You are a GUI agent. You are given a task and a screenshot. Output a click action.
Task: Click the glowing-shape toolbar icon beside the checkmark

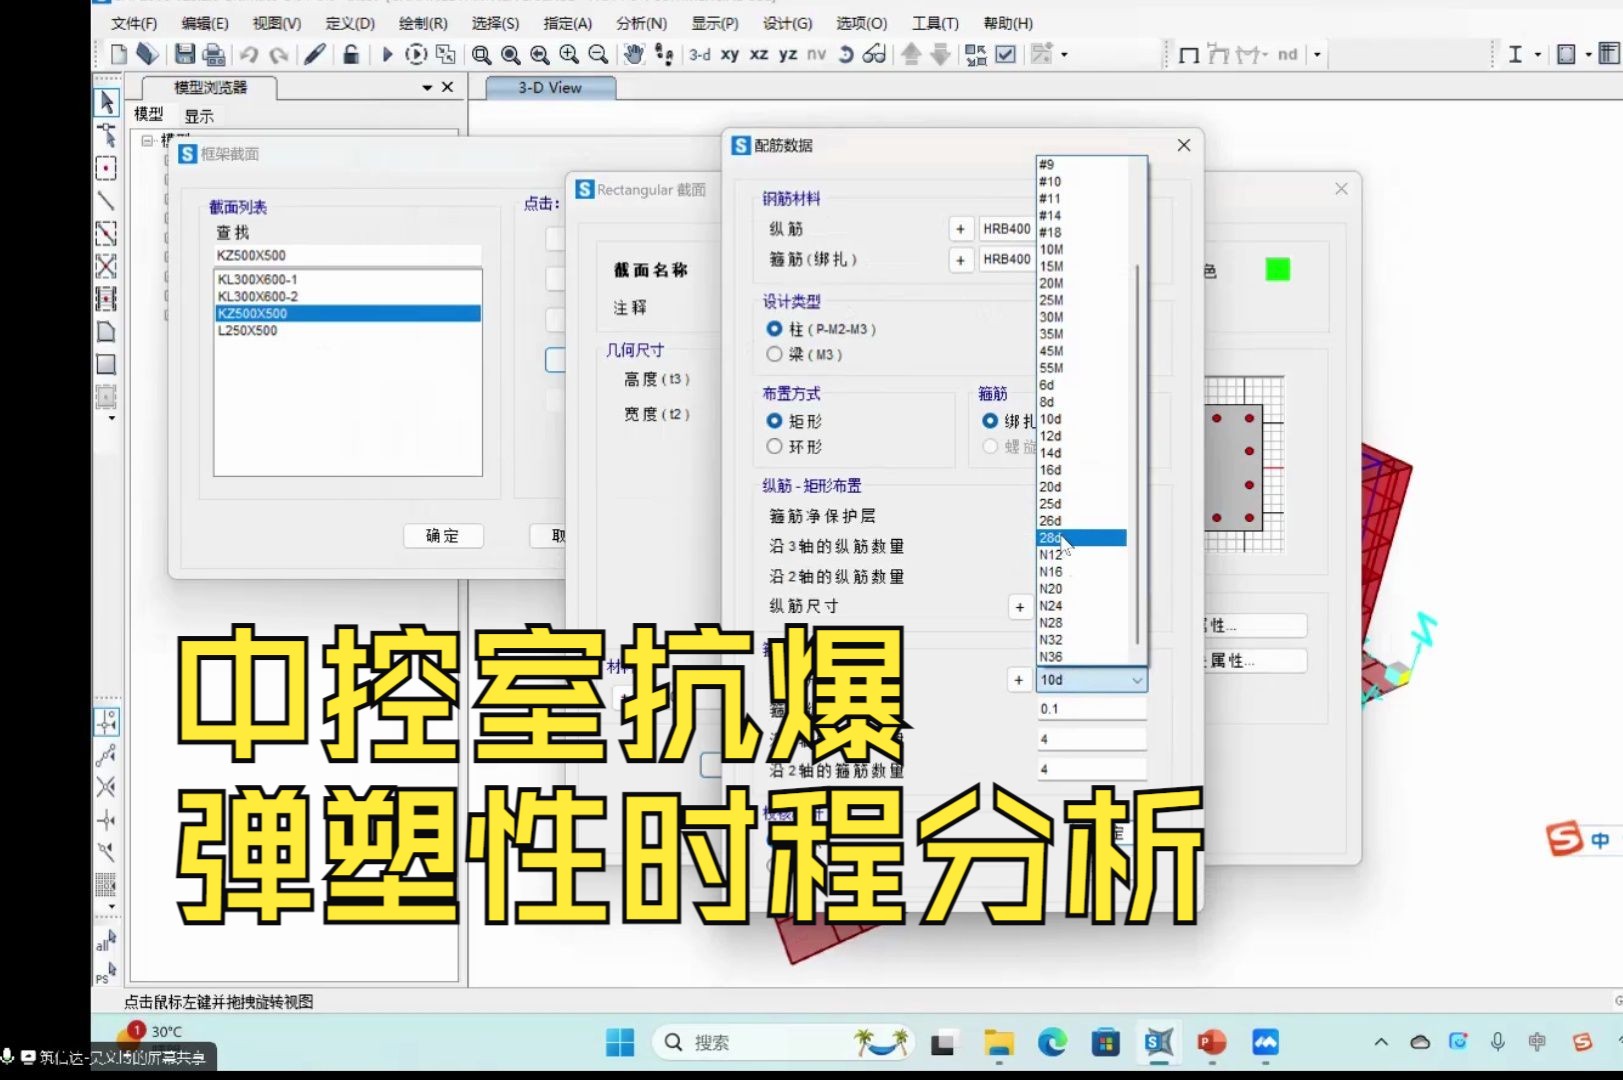pos(1041,54)
